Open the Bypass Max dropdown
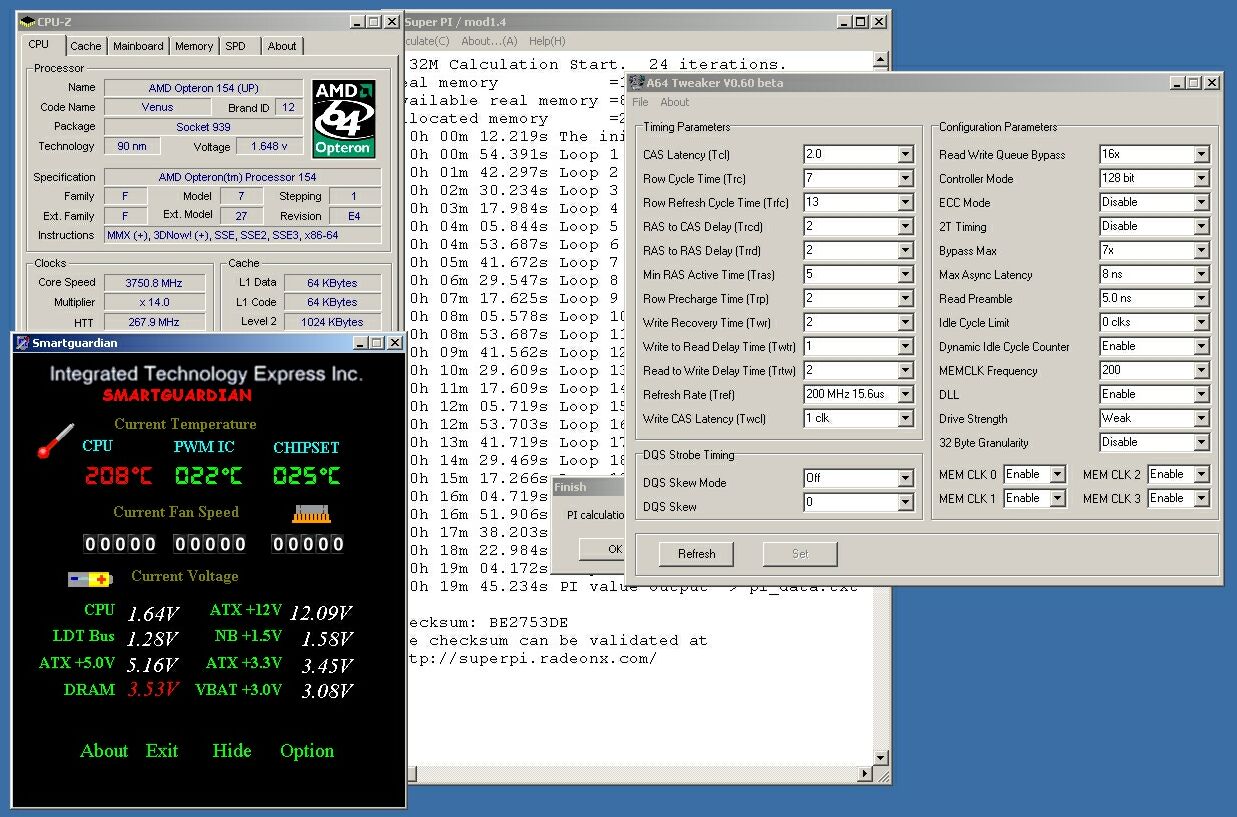This screenshot has width=1237, height=817. point(1201,251)
